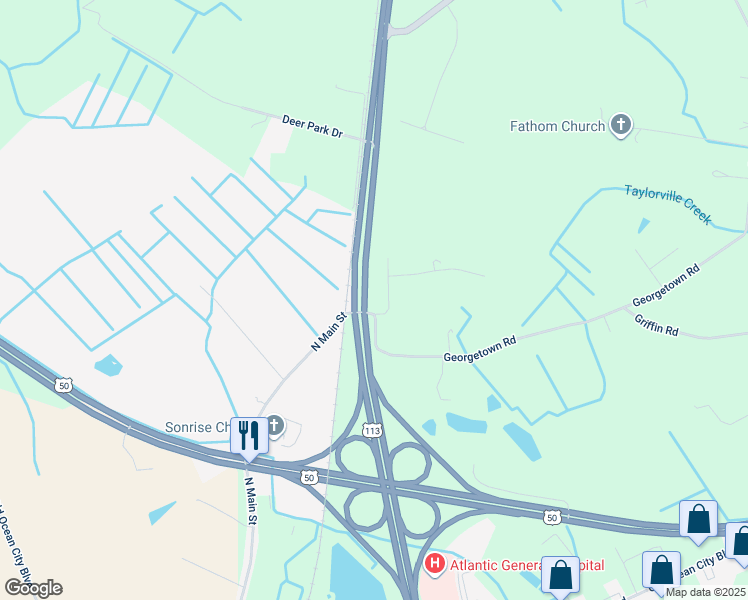This screenshot has height=600, width=748.
Task: Click the upper Georgetown Rd label near Griffin Rd
Action: tap(666, 285)
